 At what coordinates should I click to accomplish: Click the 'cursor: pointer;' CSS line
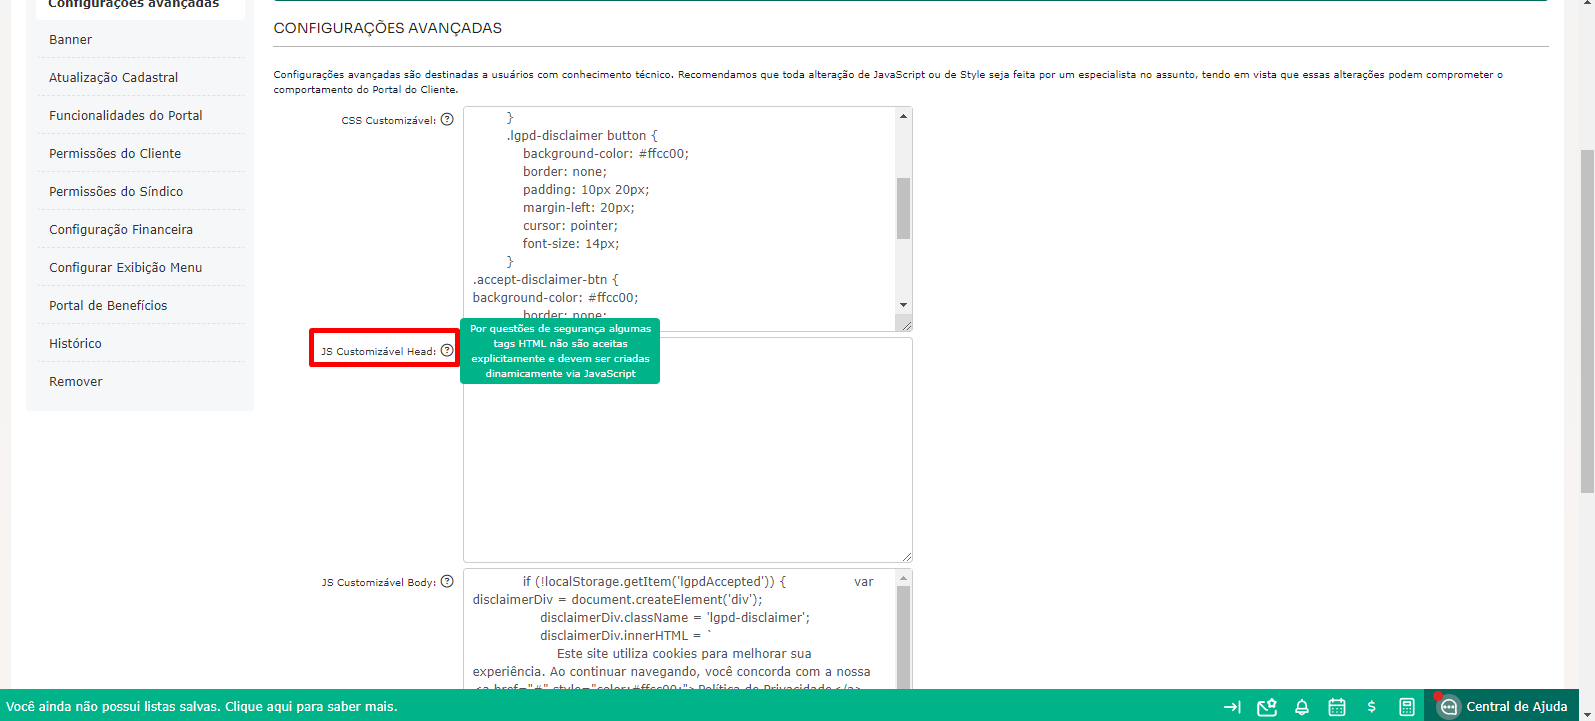(x=570, y=226)
